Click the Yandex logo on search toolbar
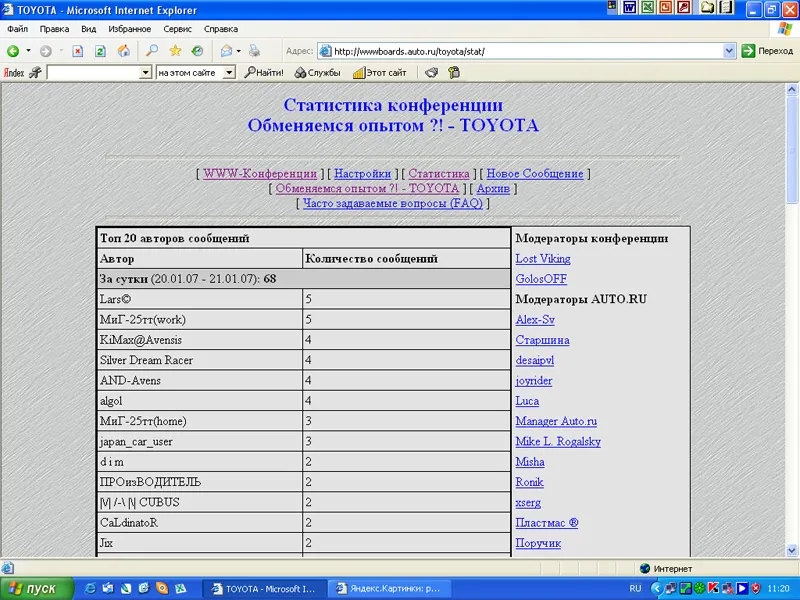Viewport: 800px width, 600px height. (x=14, y=73)
